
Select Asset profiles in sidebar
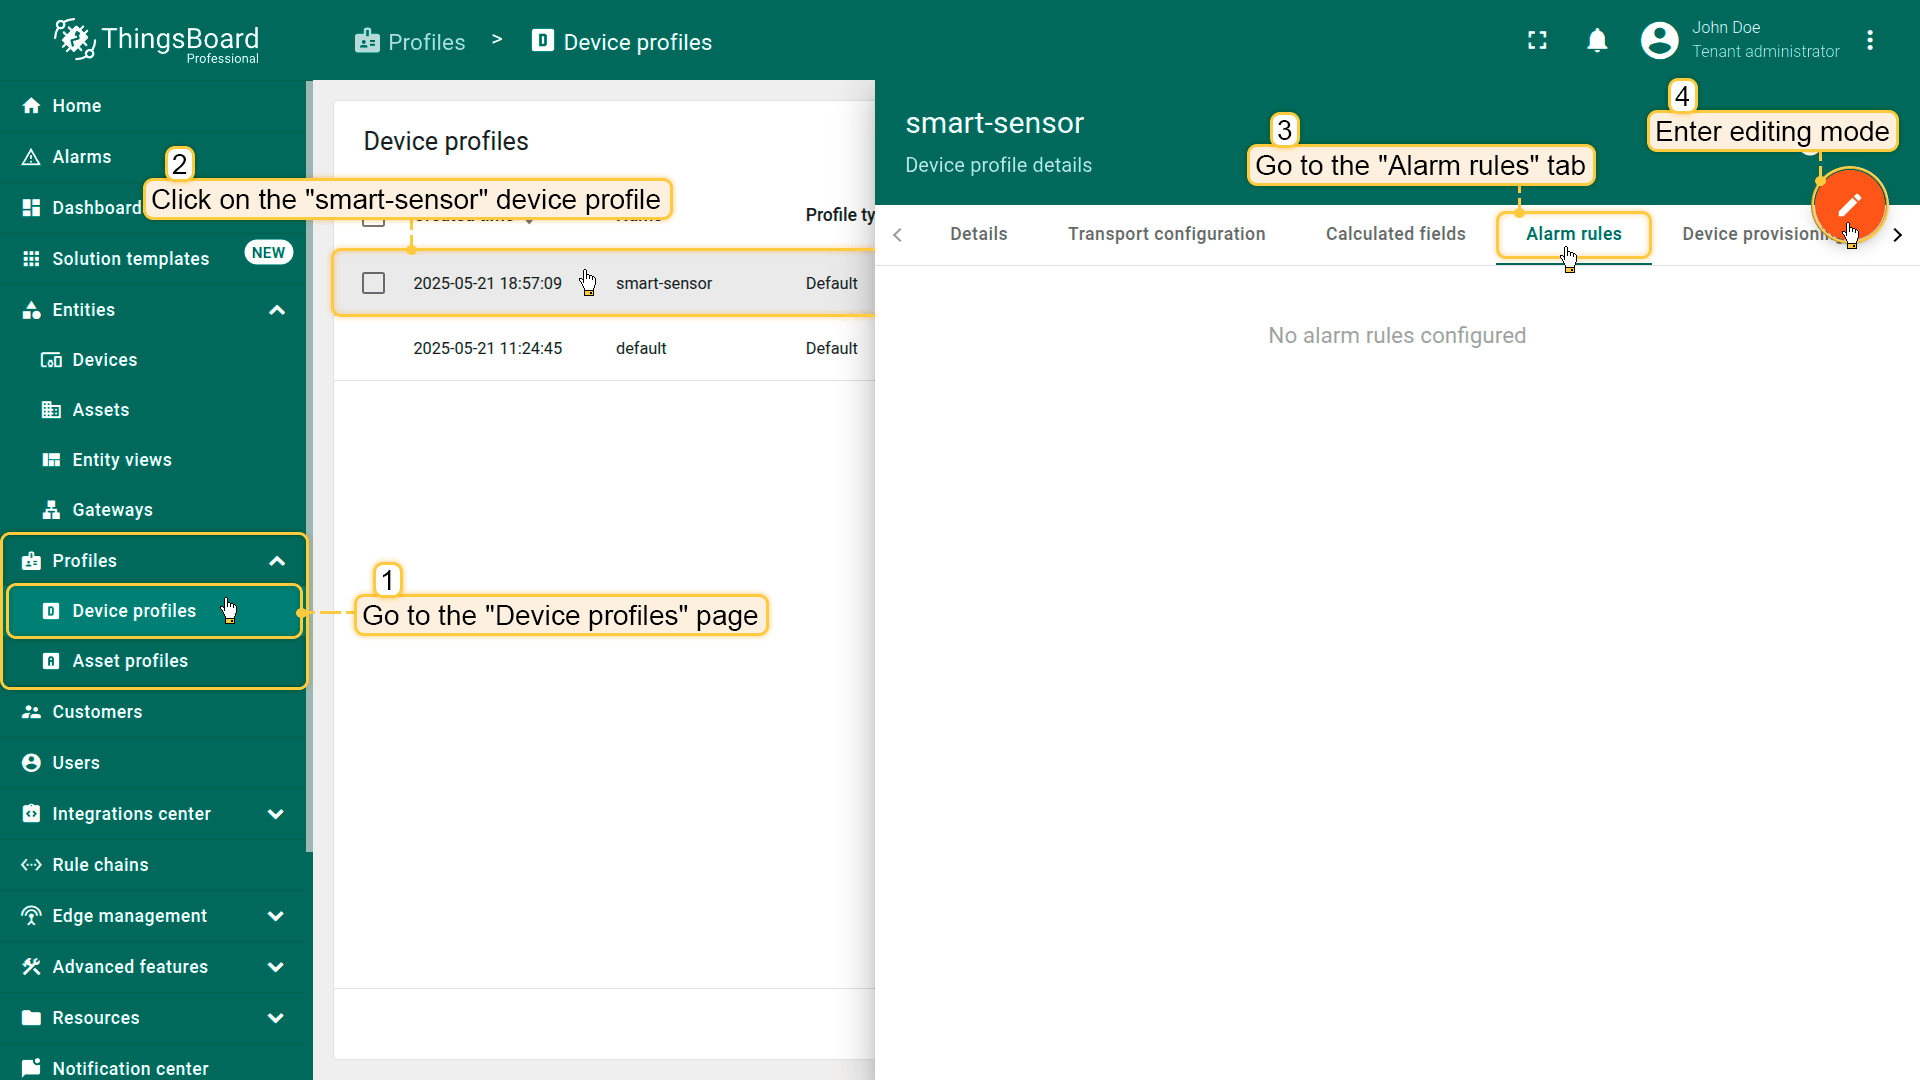(130, 661)
